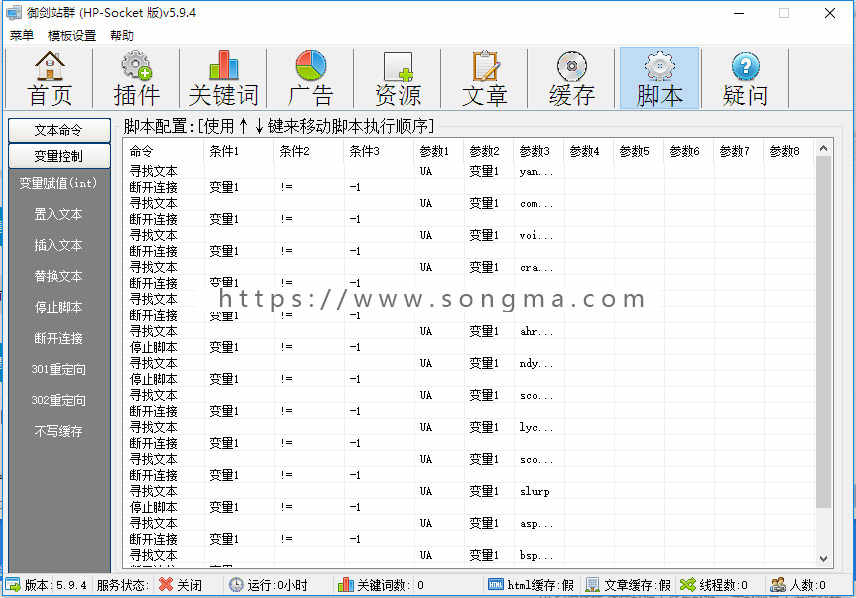
Task: Click the 关键词数 chart status icon
Action: [346, 585]
